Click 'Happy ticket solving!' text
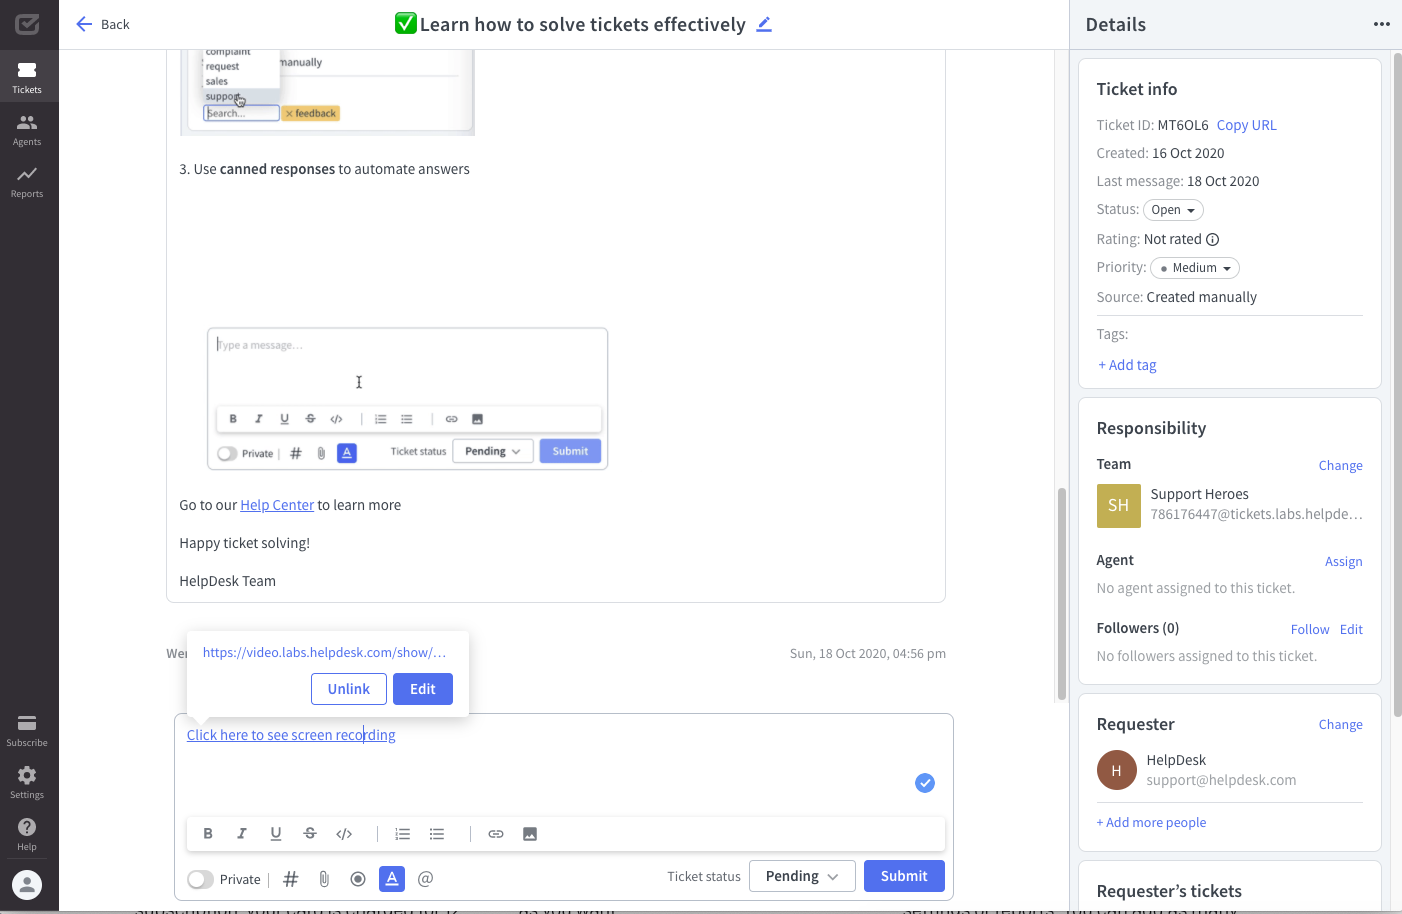Viewport: 1402px width, 914px height. pyautogui.click(x=245, y=543)
